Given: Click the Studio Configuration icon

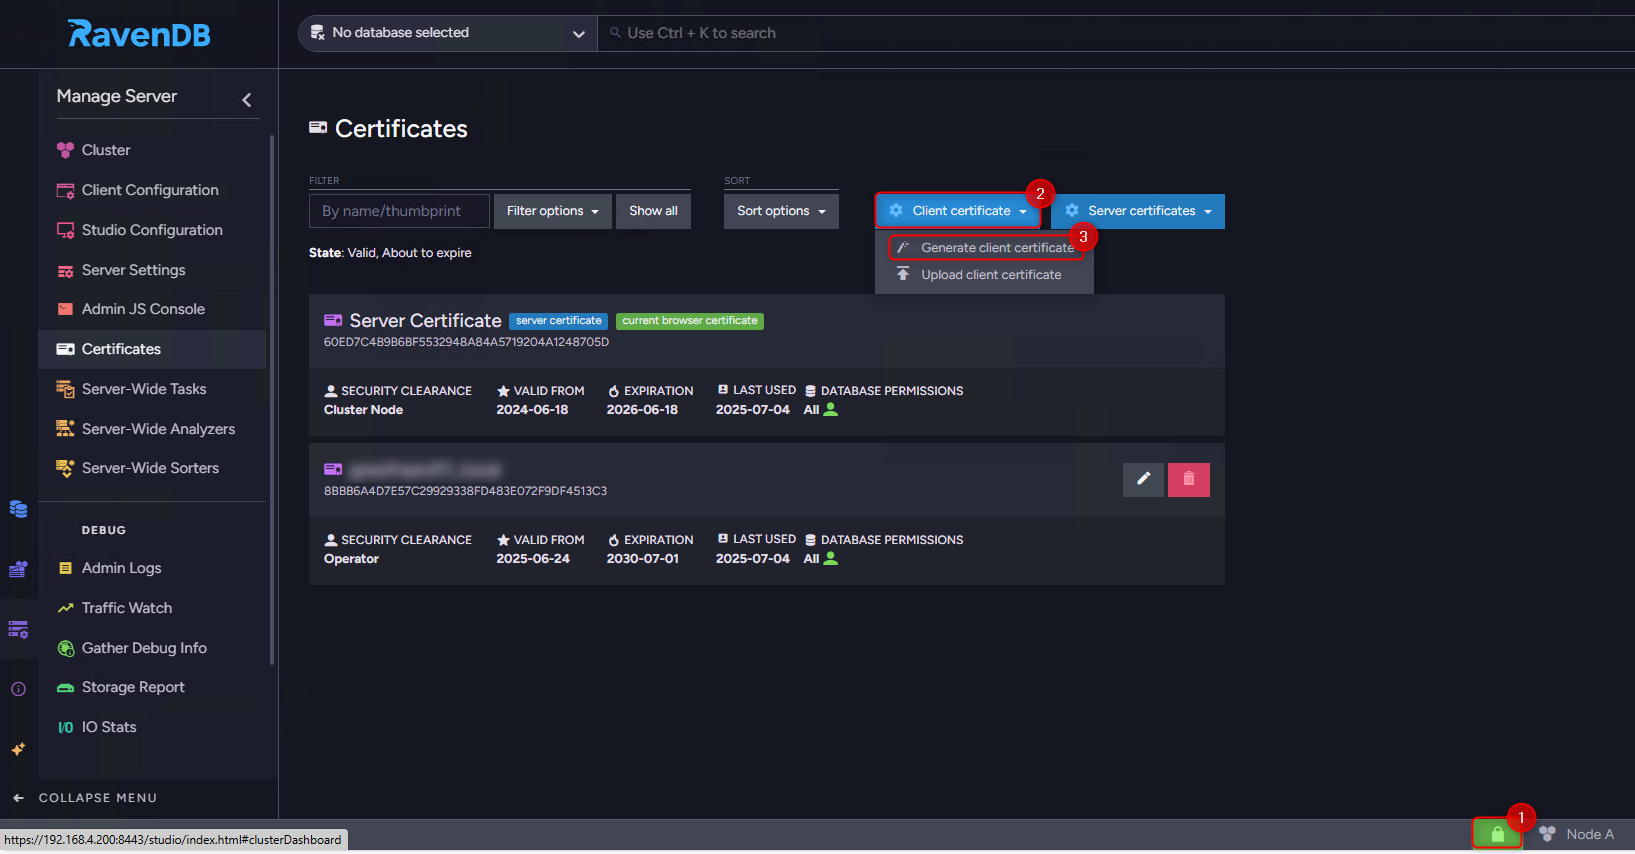Looking at the screenshot, I should (x=65, y=230).
